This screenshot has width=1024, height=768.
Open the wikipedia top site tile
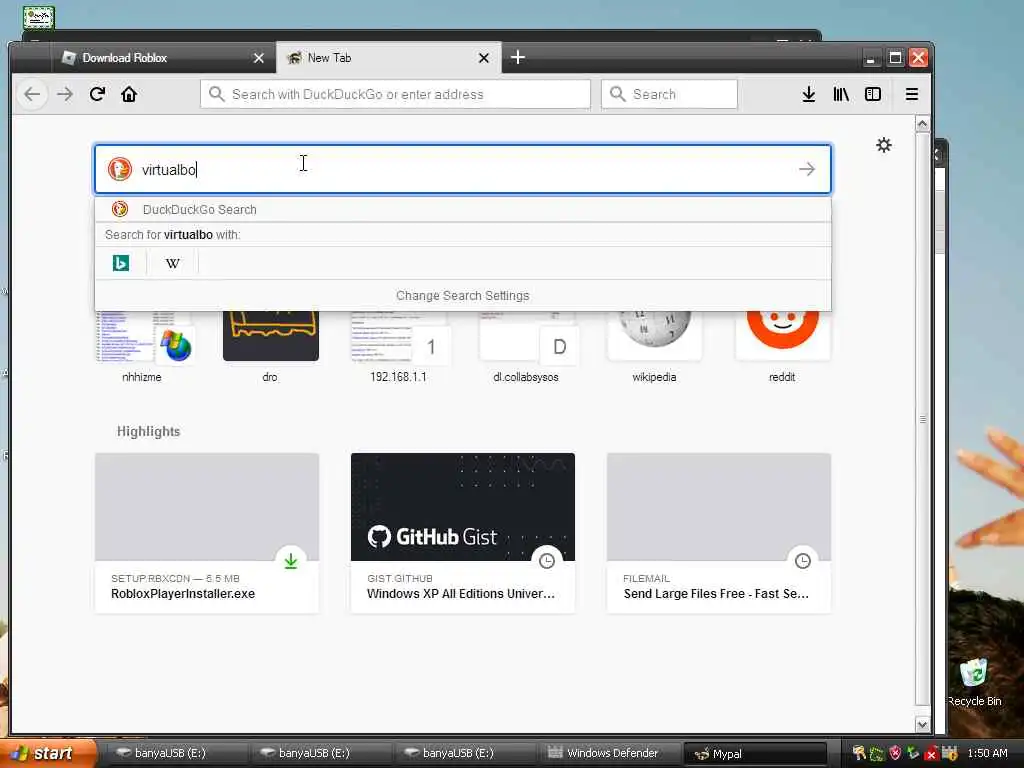click(654, 346)
